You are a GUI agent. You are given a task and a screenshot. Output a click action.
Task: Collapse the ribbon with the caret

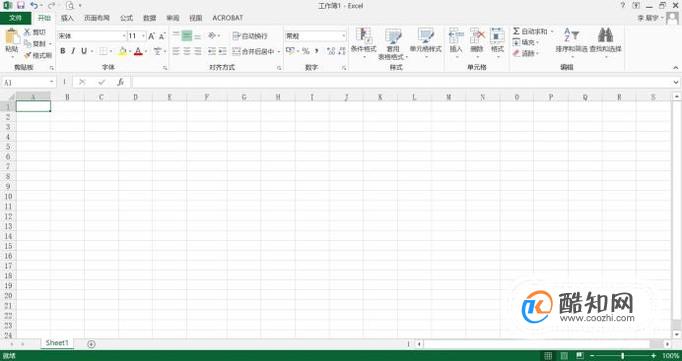(x=675, y=67)
